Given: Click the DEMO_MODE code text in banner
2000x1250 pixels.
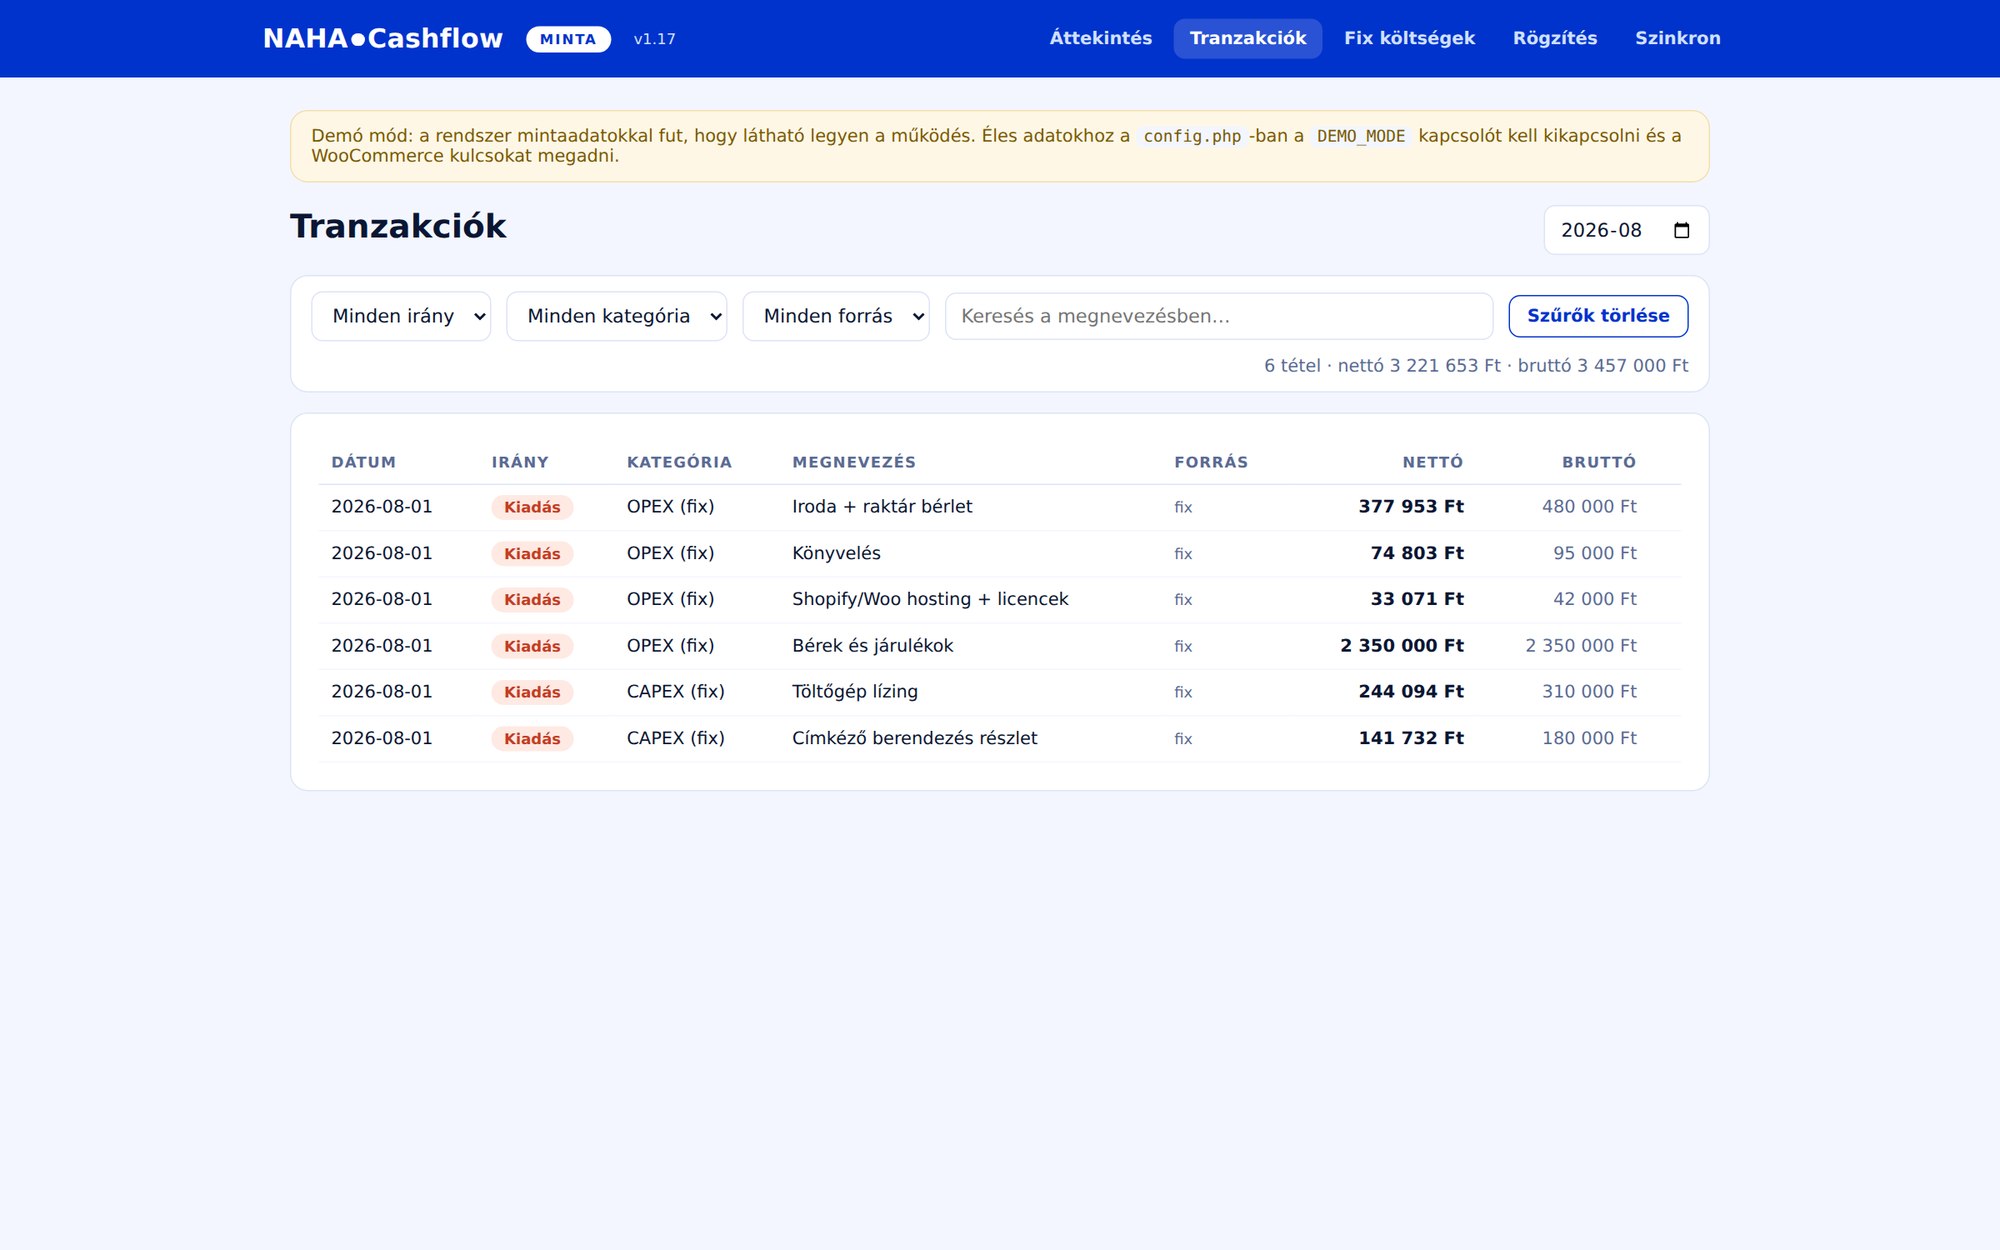Looking at the screenshot, I should pos(1360,136).
